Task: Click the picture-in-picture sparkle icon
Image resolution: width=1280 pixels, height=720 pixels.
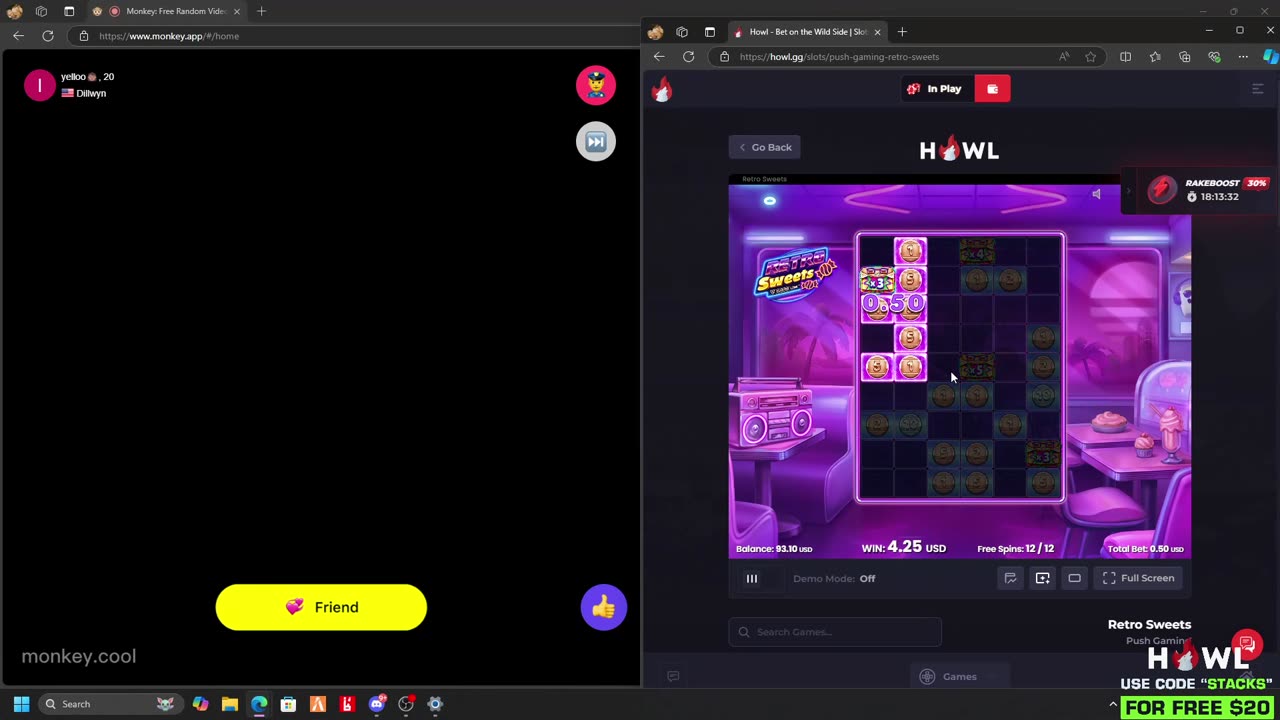Action: (x=1042, y=578)
